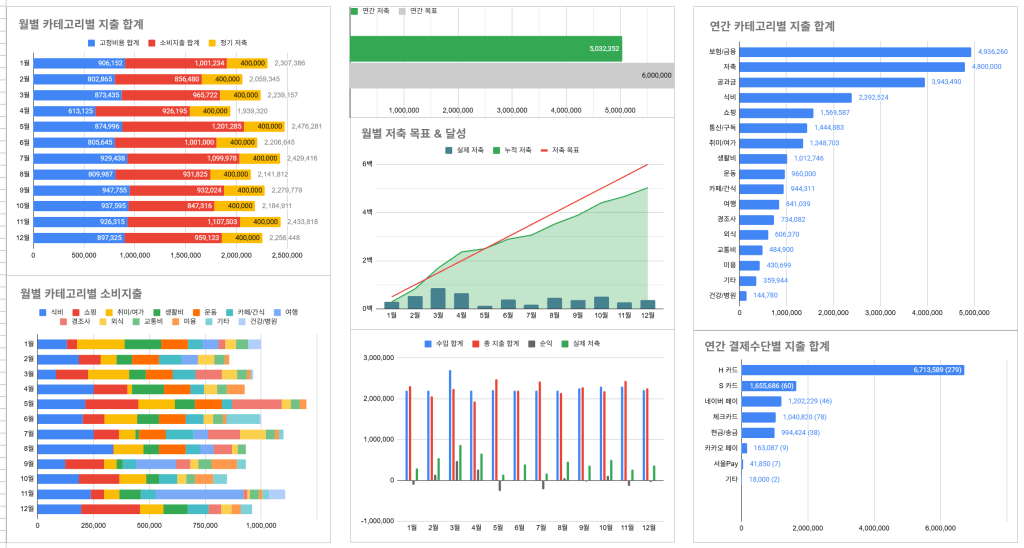
Task: Click the 5월 total label 2,476,281
Action: tap(307, 126)
